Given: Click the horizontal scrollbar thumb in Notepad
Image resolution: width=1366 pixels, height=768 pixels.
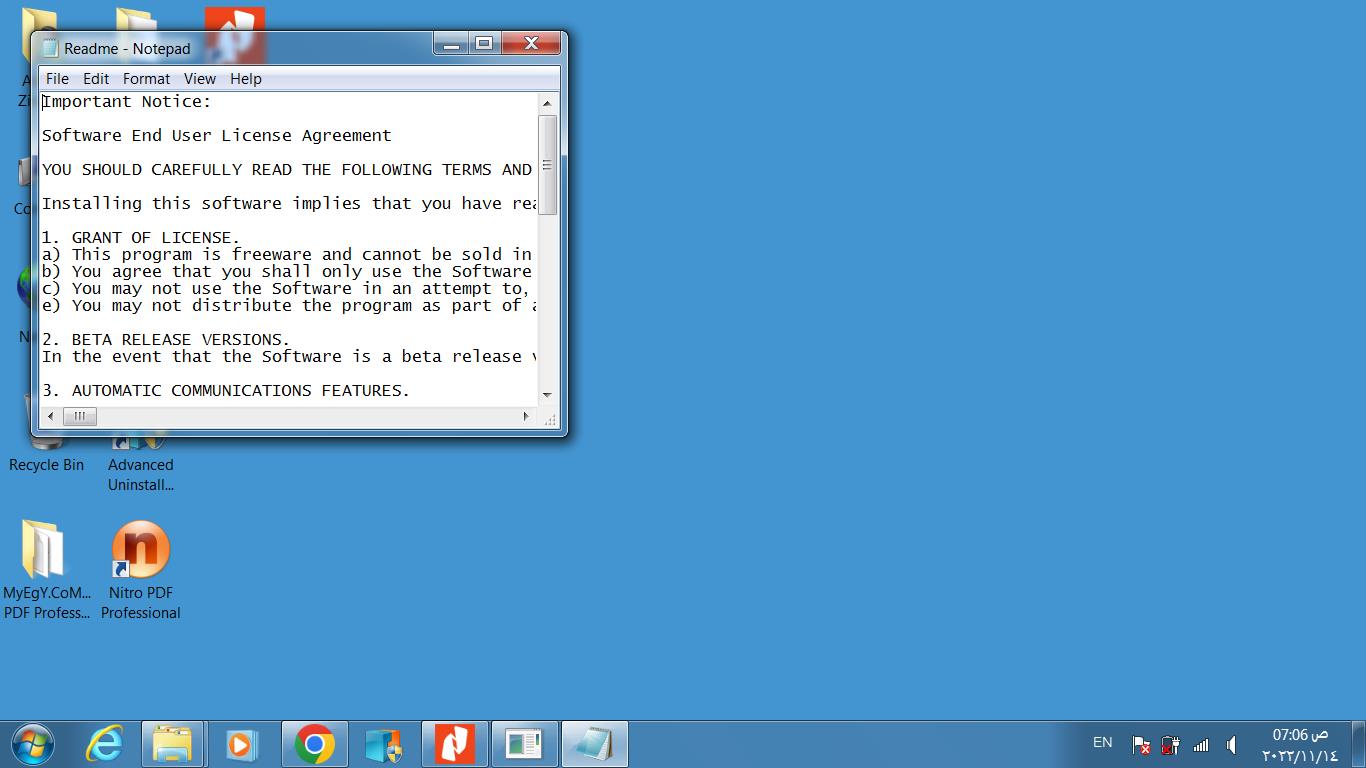Looking at the screenshot, I should pyautogui.click(x=80, y=416).
